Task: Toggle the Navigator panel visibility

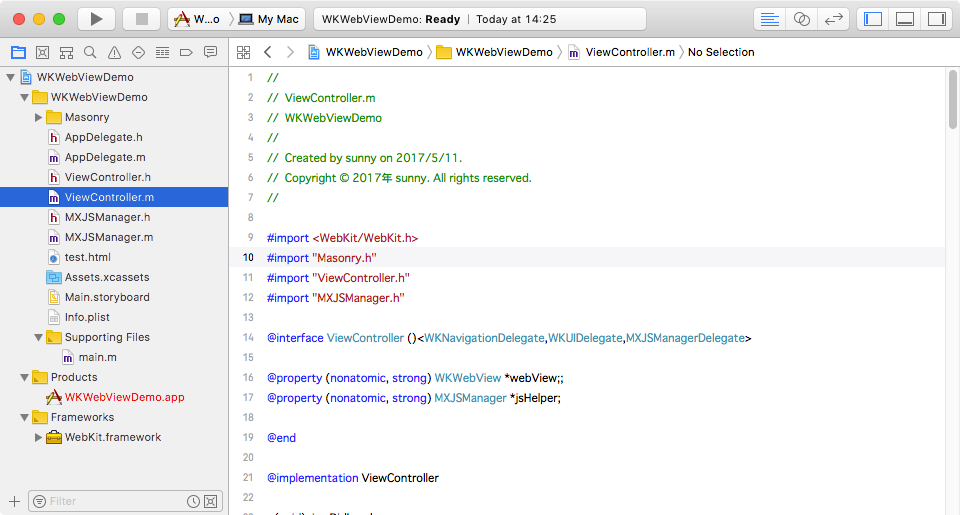Action: point(872,19)
